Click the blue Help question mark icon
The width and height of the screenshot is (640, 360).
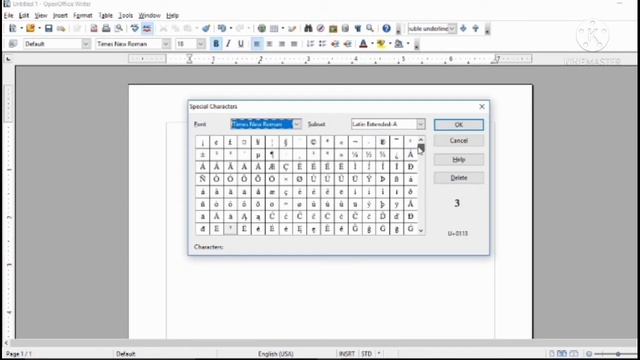[386, 28]
